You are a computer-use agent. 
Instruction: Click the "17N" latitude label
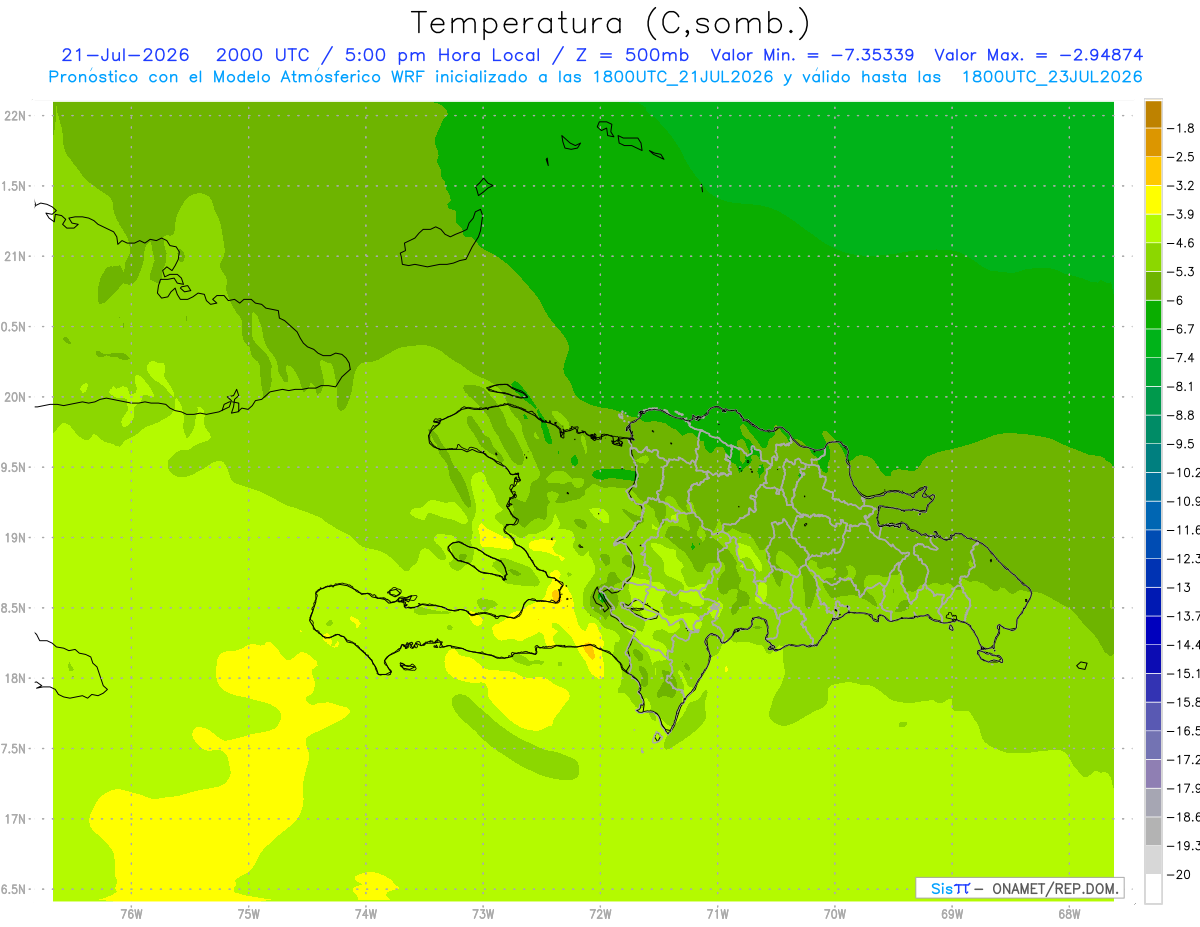pyautogui.click(x=16, y=820)
